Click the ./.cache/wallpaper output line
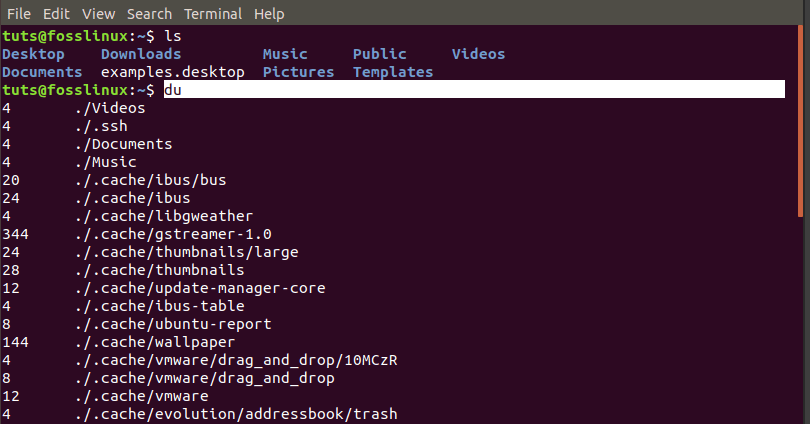Screen dimensions: 810x424 pos(119,342)
